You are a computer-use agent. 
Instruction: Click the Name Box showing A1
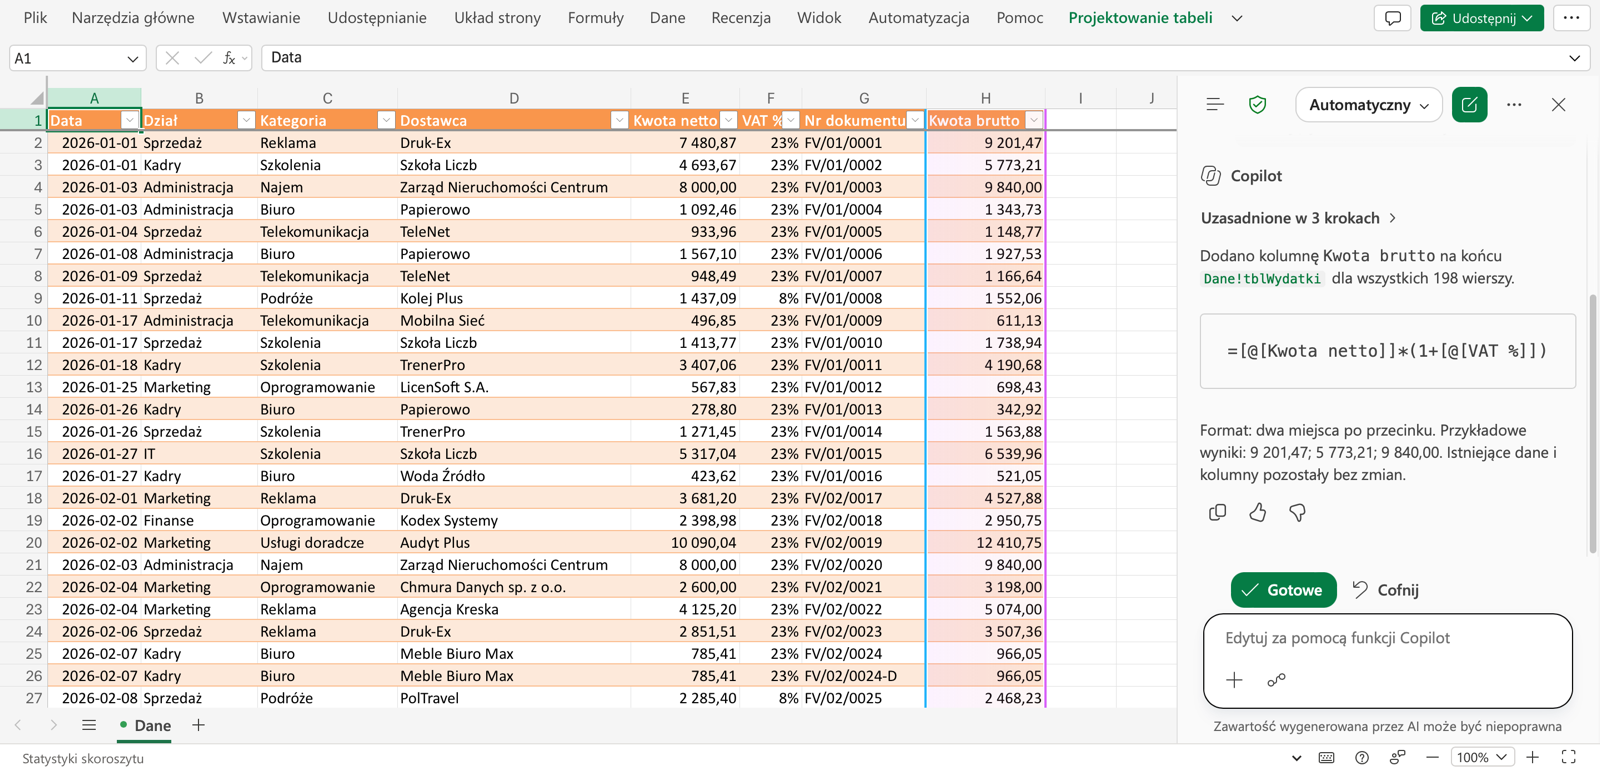pos(77,58)
